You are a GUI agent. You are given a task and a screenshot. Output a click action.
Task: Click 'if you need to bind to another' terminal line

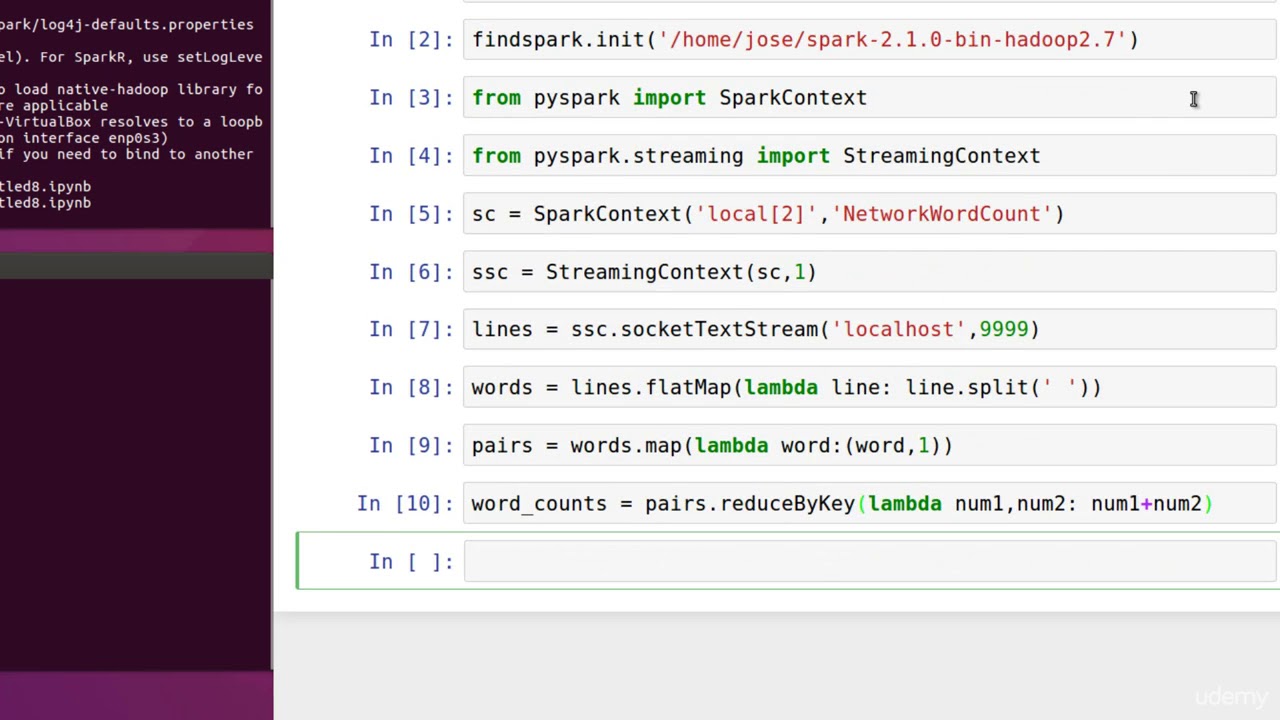coord(127,154)
